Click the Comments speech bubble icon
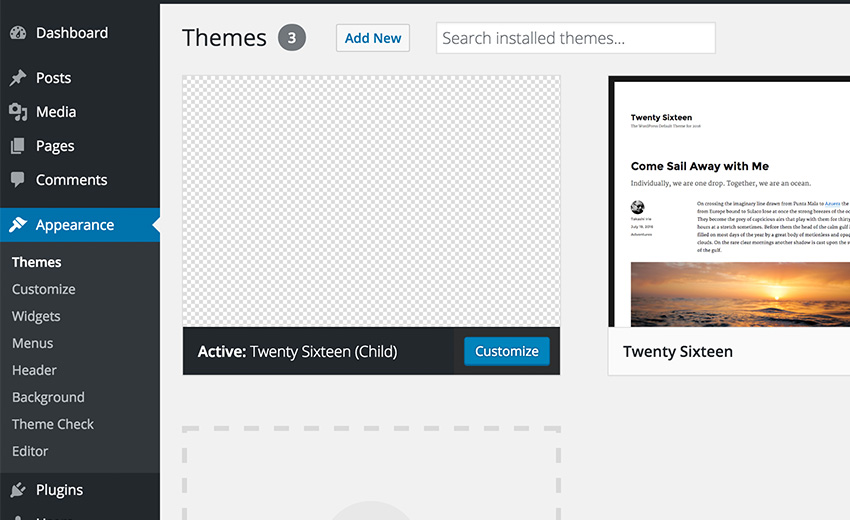 coord(18,180)
